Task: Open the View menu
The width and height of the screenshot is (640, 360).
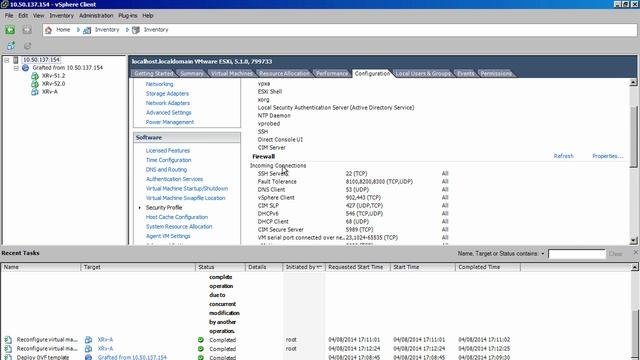Action: (x=39, y=16)
